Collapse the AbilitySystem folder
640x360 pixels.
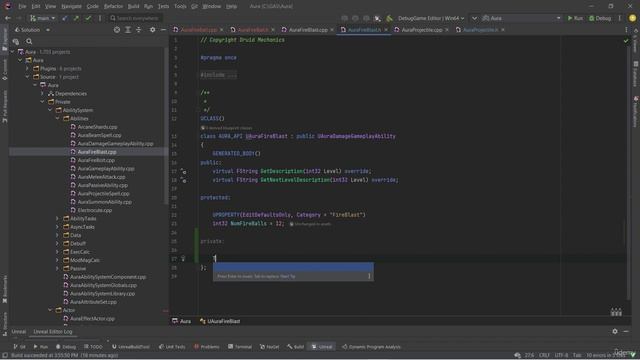pos(50,110)
